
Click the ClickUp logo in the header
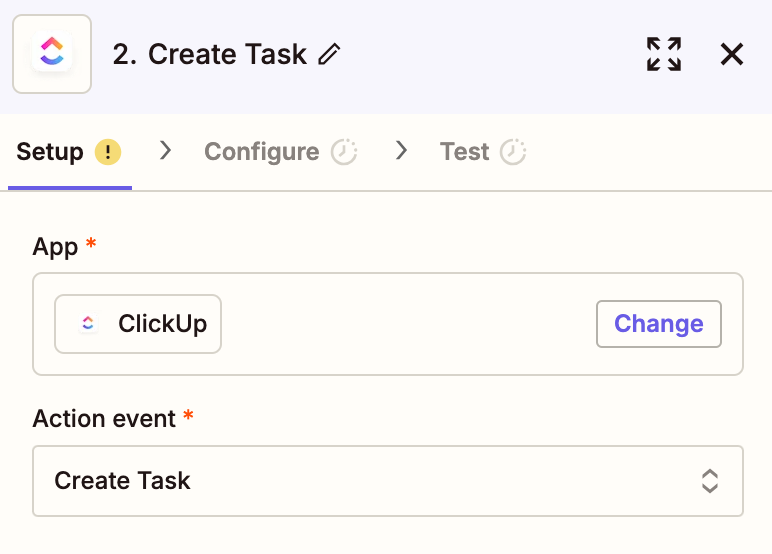pos(52,54)
